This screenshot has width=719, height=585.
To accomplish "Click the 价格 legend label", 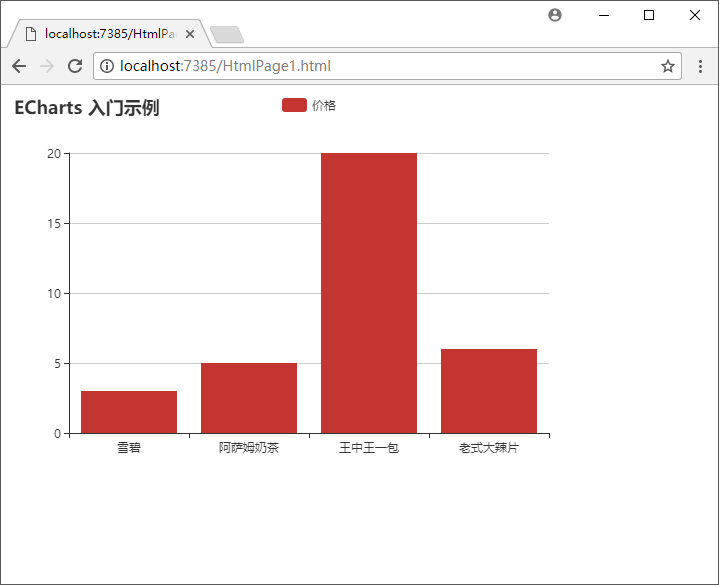I will (324, 105).
